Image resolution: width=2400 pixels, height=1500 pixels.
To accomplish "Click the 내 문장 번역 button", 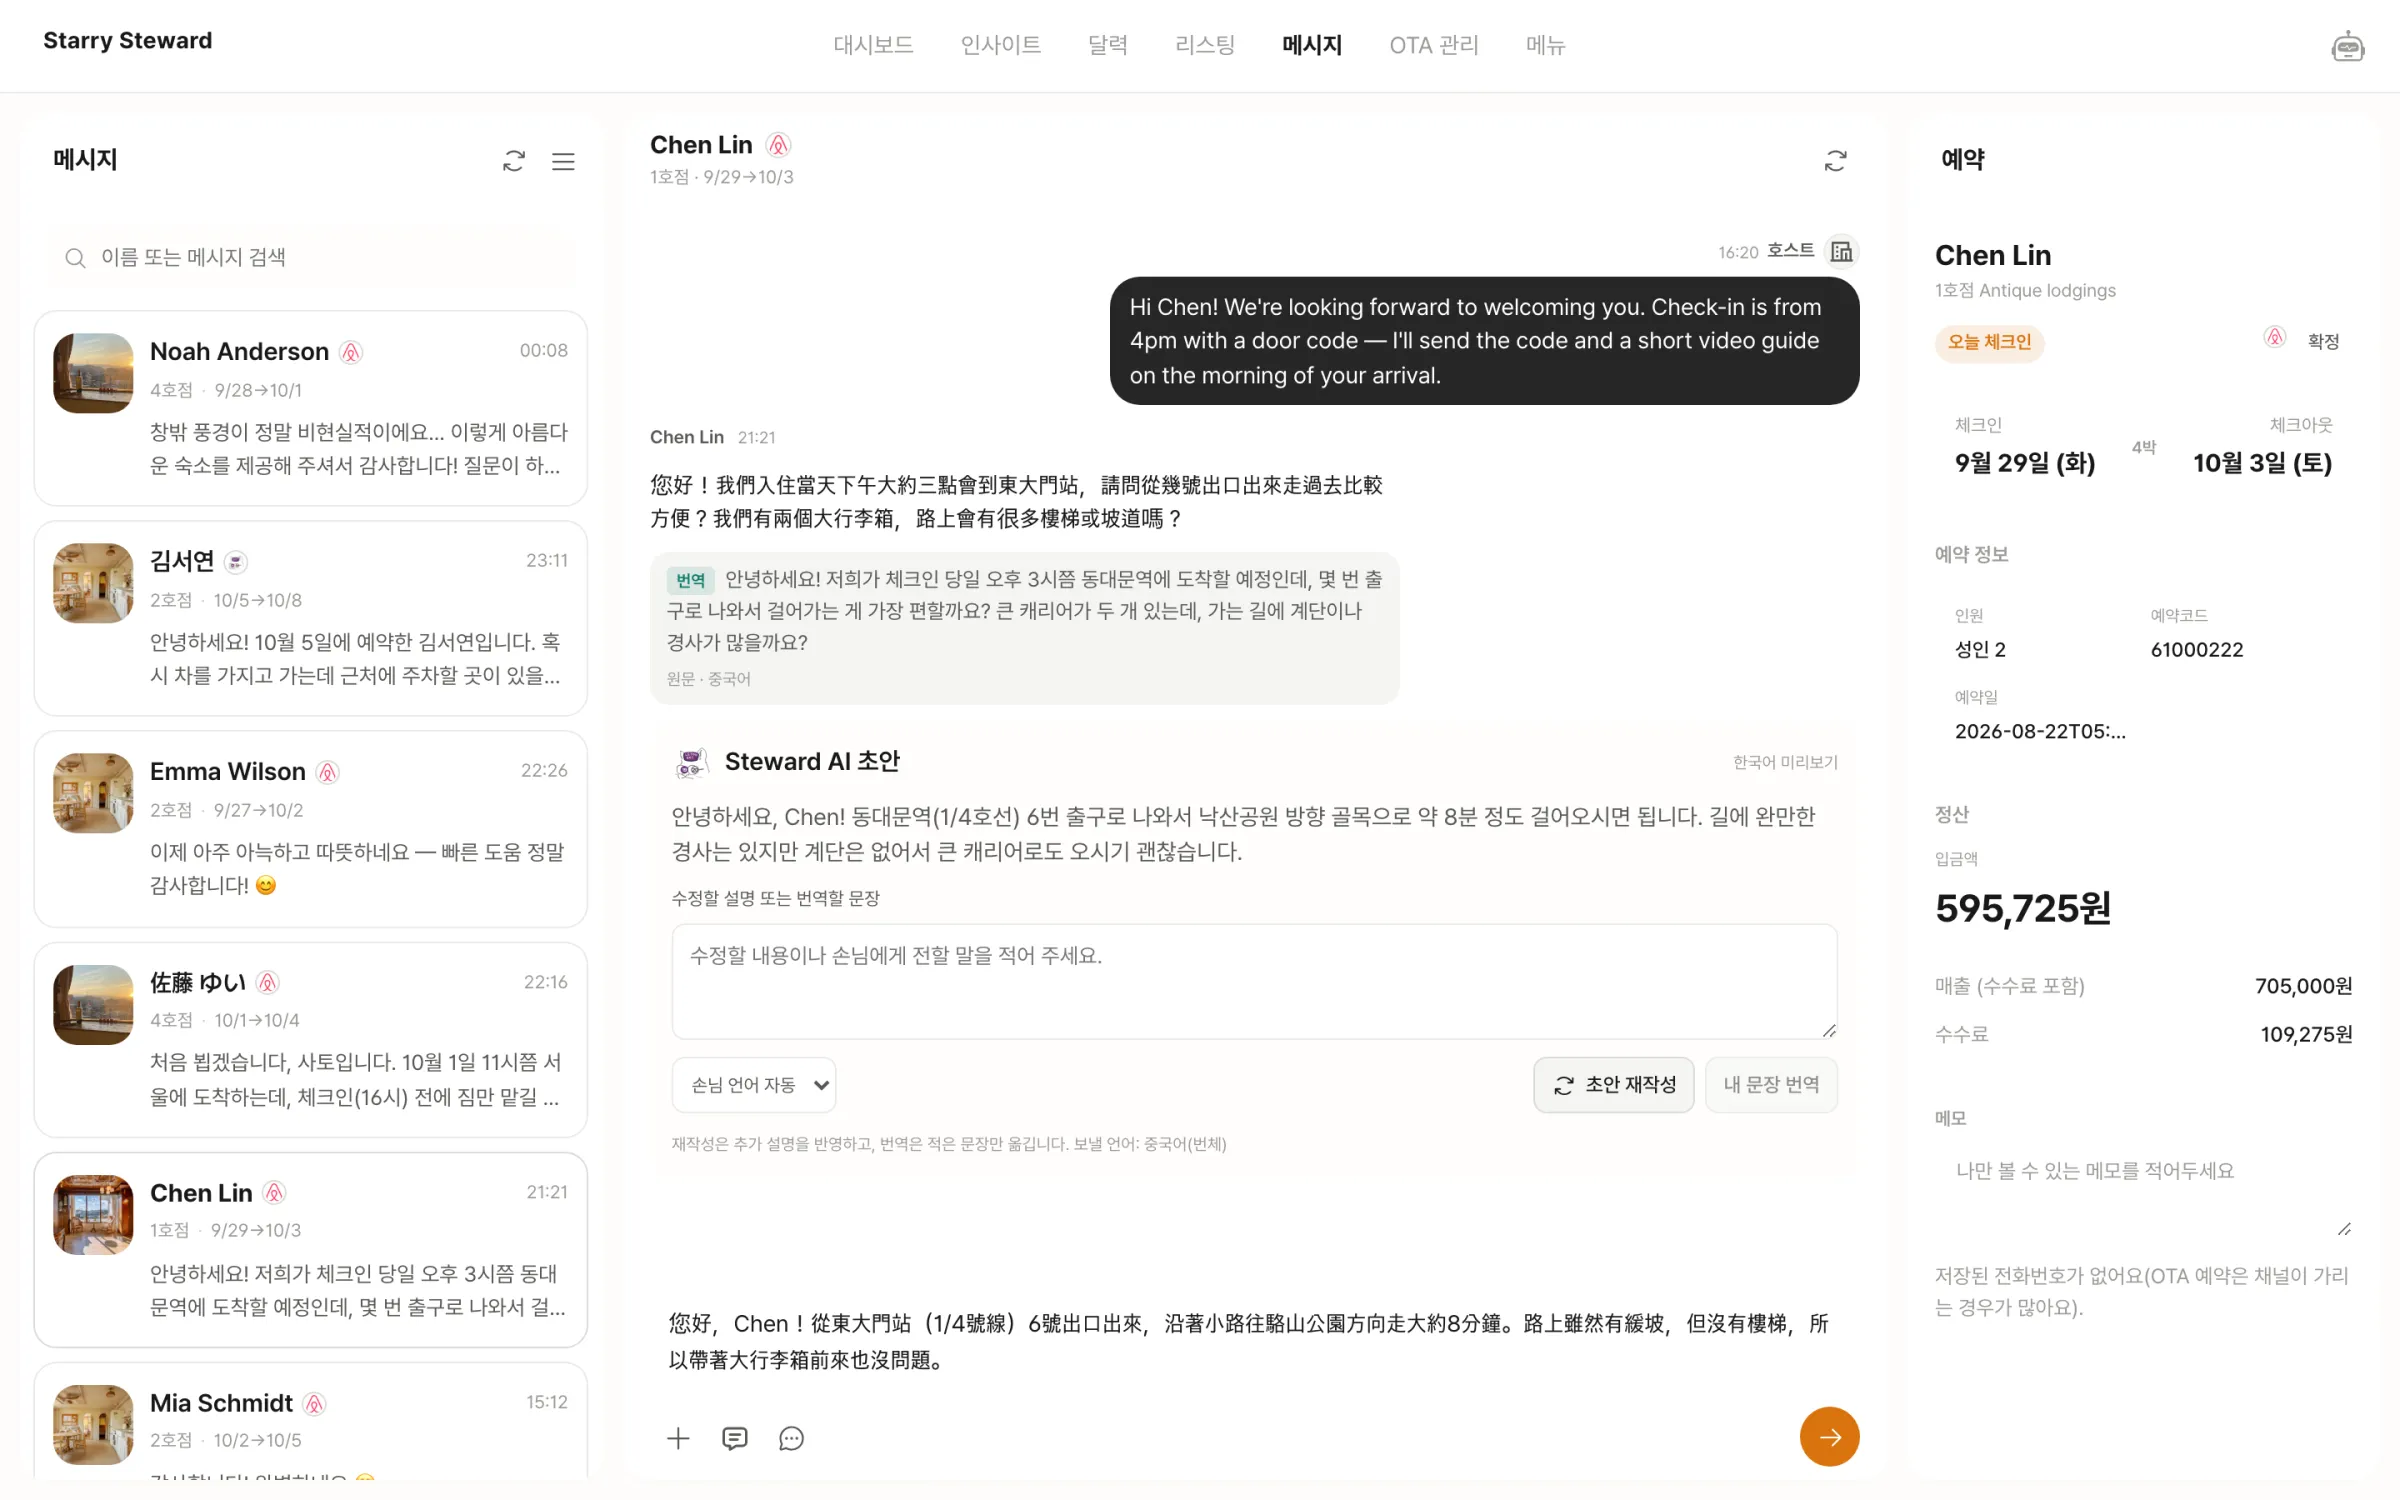I will [x=1771, y=1085].
